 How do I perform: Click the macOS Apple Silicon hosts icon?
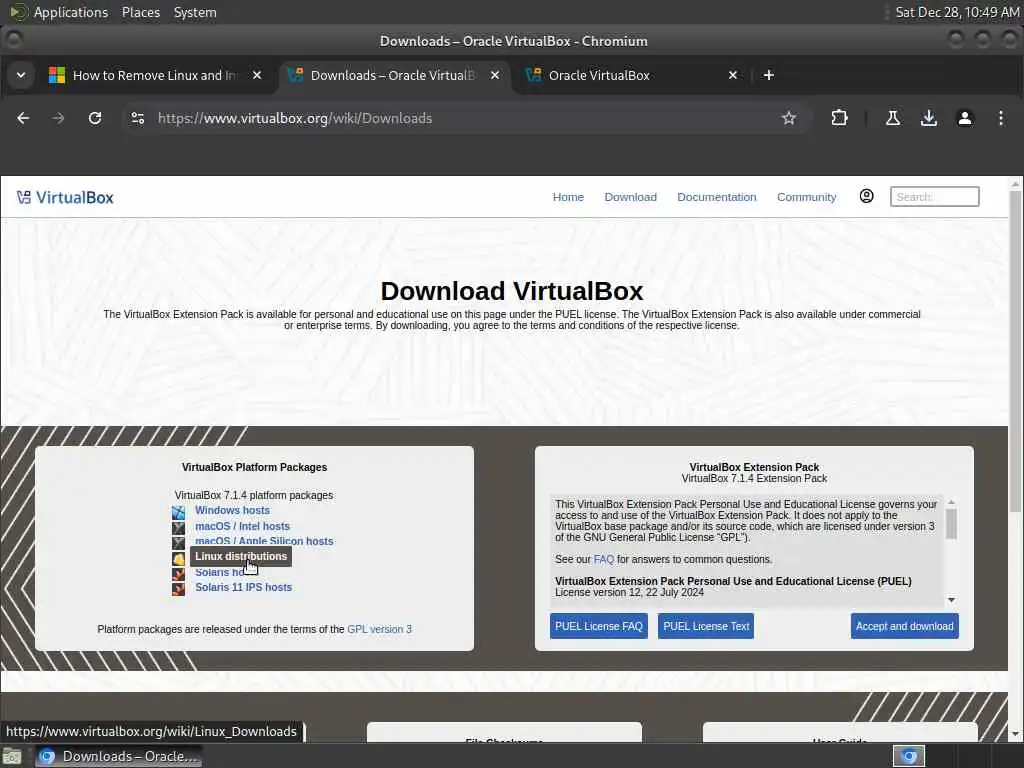click(178, 543)
